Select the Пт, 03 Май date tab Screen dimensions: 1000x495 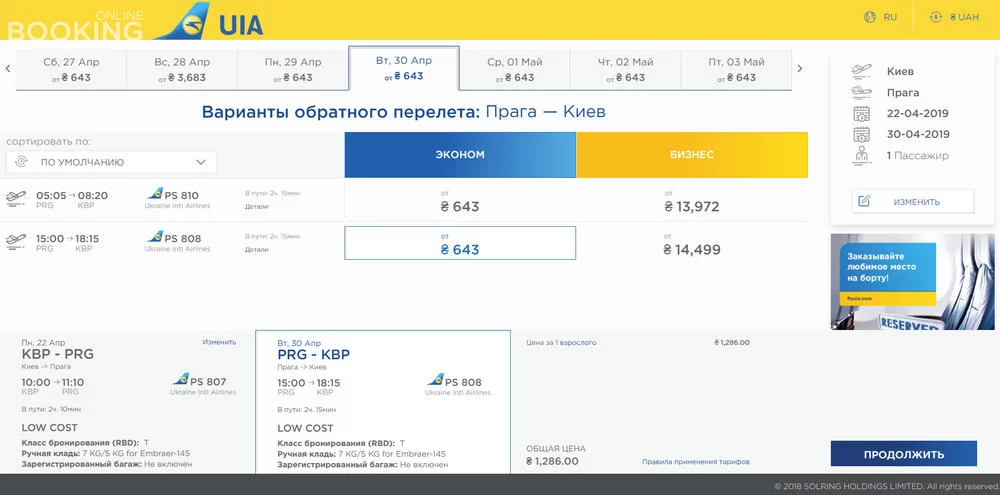[736, 69]
